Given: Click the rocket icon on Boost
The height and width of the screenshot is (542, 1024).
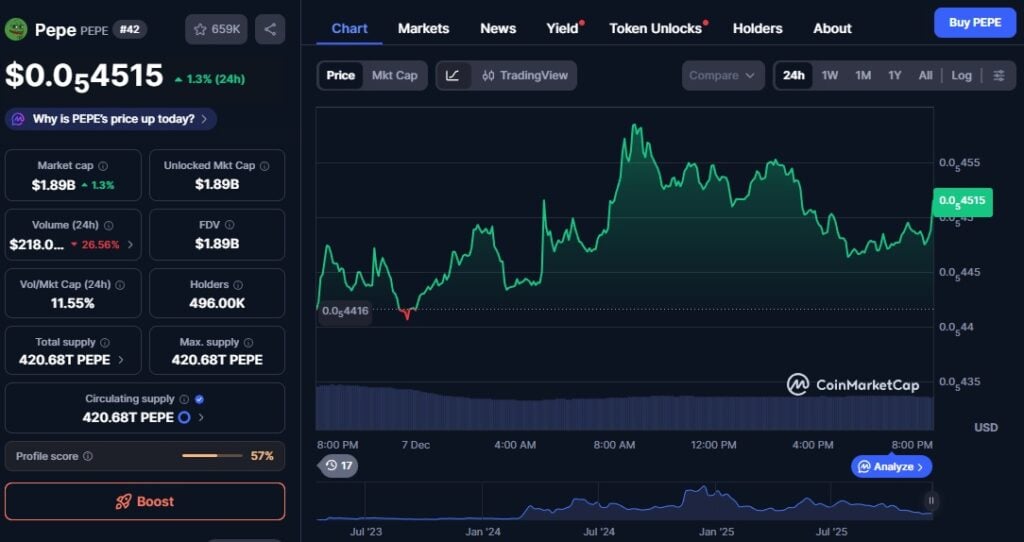Looking at the screenshot, I should click(x=123, y=502).
